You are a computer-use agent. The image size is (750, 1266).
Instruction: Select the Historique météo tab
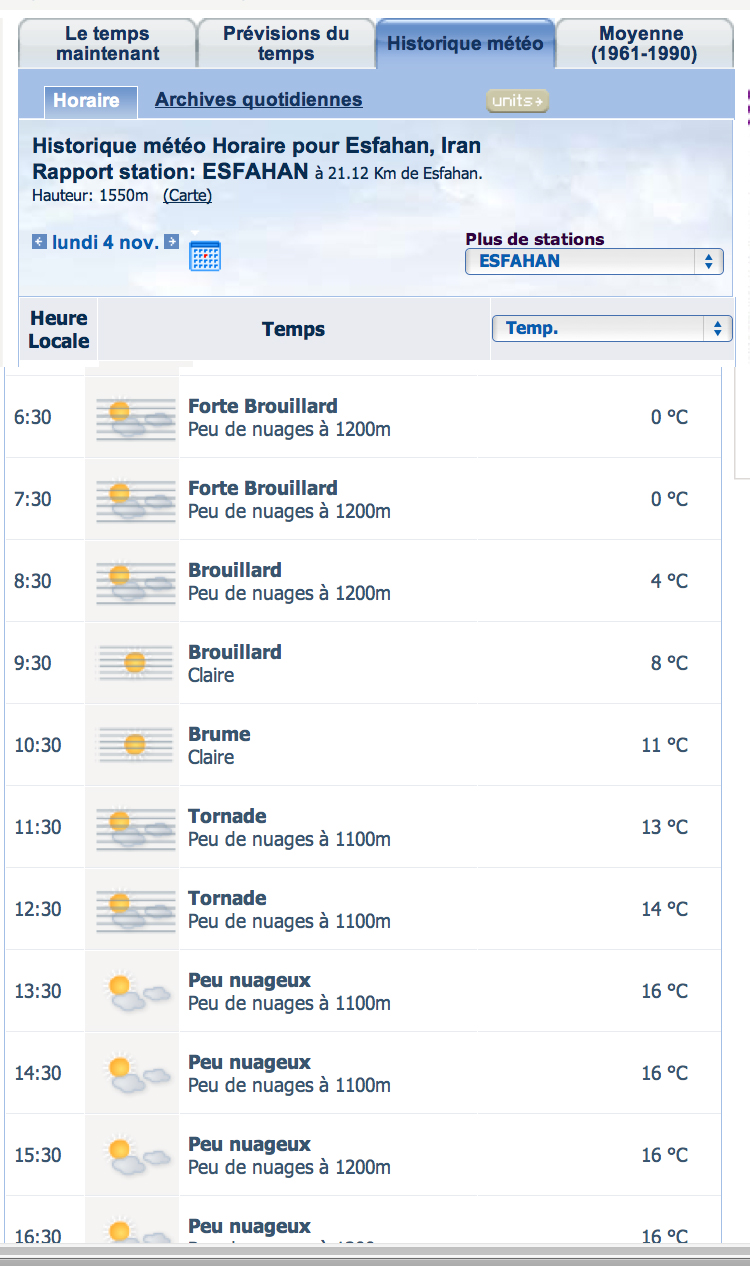[x=465, y=44]
